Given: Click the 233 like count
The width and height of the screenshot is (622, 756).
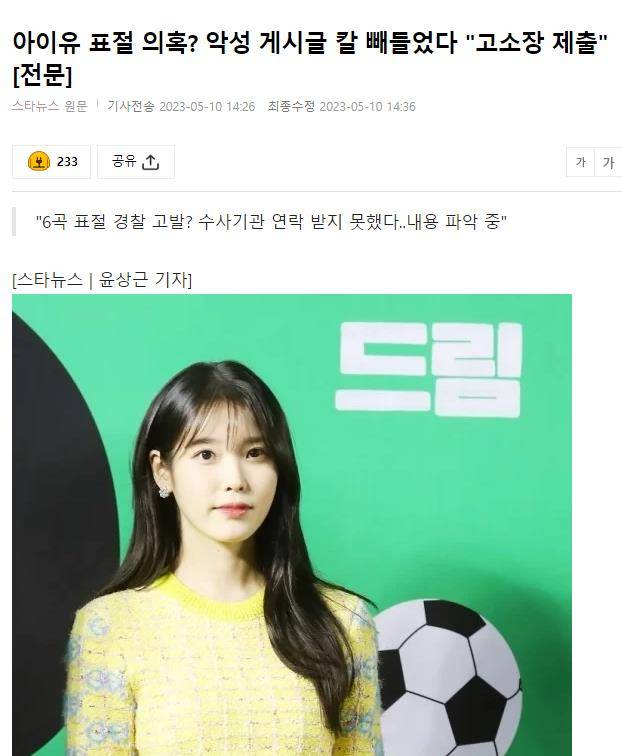Looking at the screenshot, I should click(x=67, y=162).
